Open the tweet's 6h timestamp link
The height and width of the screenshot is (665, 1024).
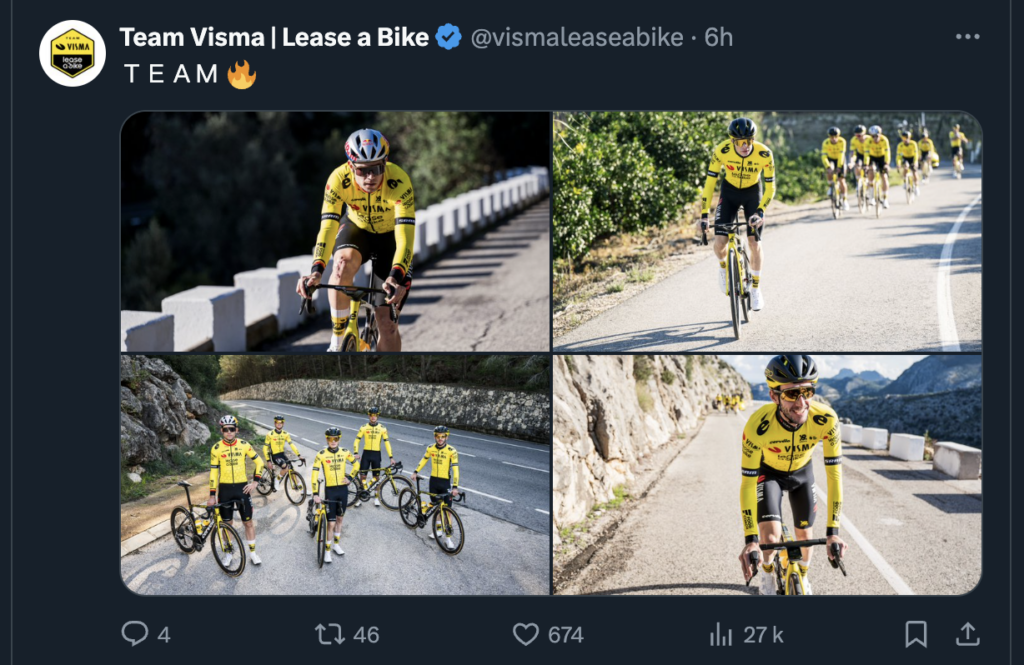[718, 38]
